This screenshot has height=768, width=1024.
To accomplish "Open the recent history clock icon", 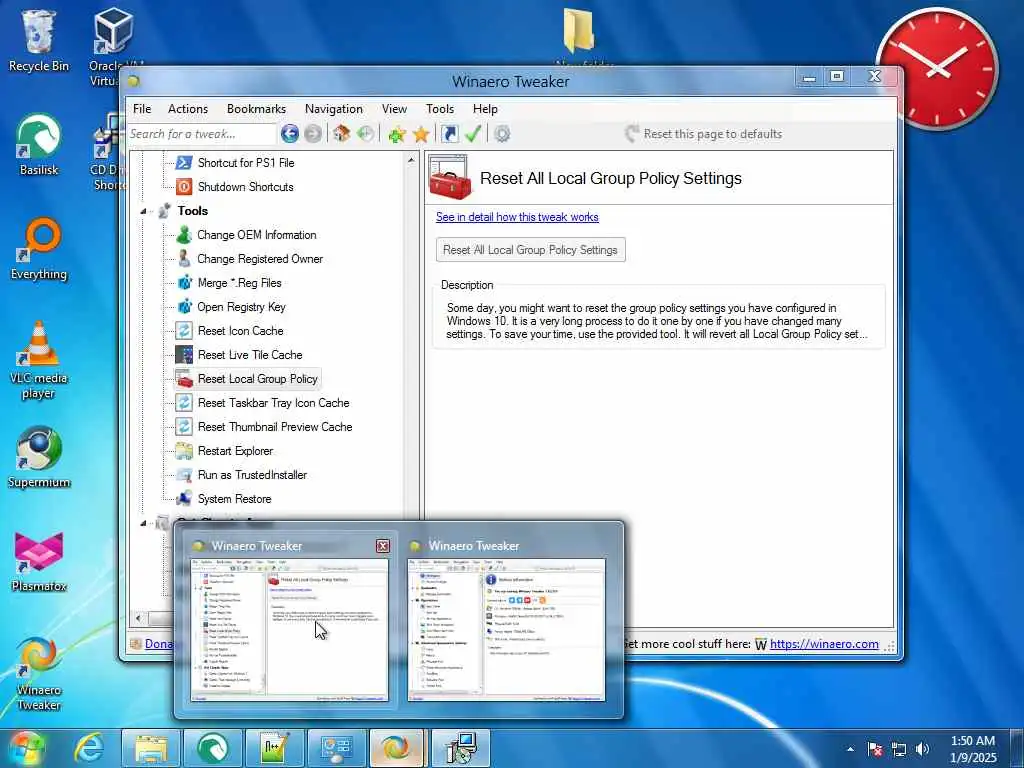I will [366, 134].
